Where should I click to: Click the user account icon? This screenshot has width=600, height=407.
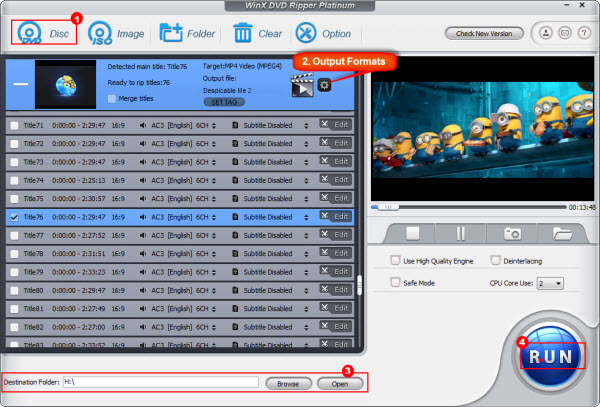tap(546, 33)
